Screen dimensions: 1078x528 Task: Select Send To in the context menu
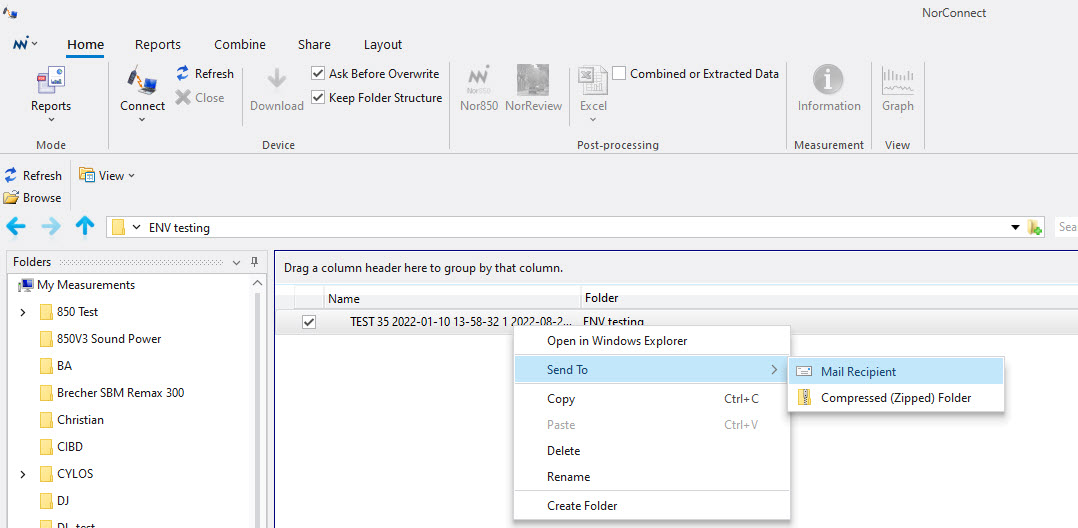coord(652,370)
